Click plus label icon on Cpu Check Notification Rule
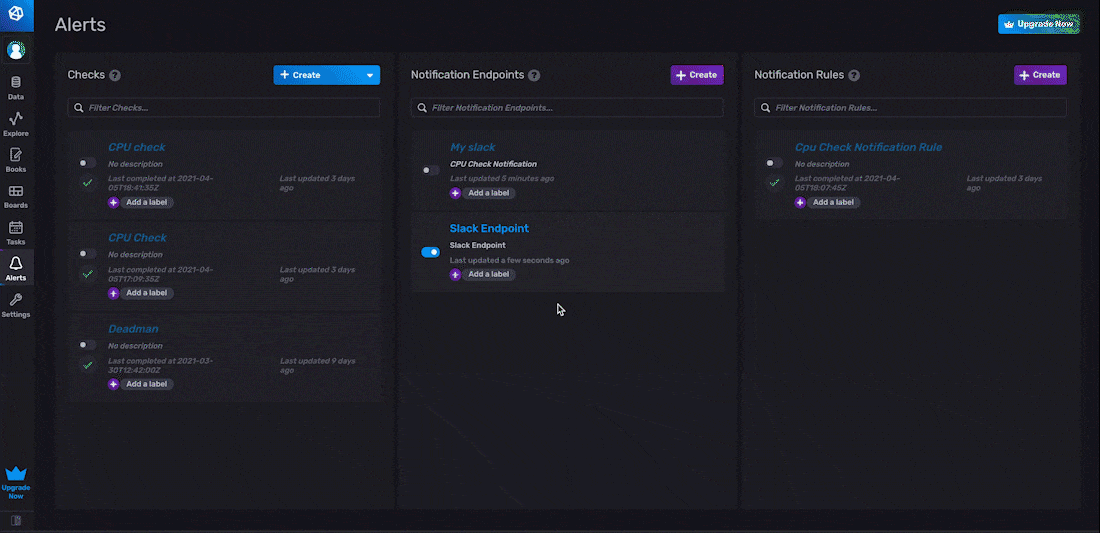The height and width of the screenshot is (533, 1100). tap(800, 202)
